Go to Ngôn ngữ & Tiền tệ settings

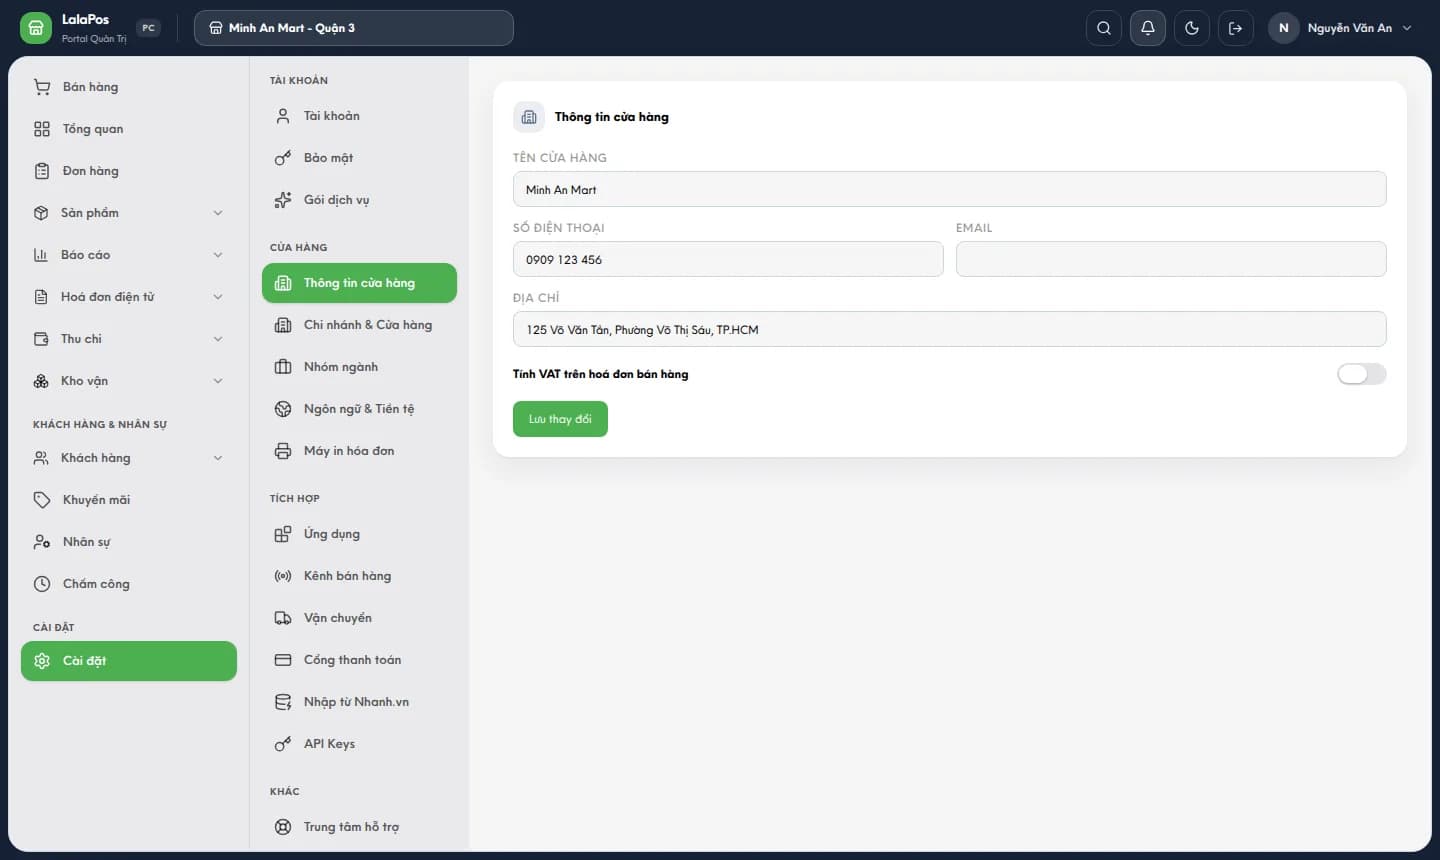[x=359, y=409]
